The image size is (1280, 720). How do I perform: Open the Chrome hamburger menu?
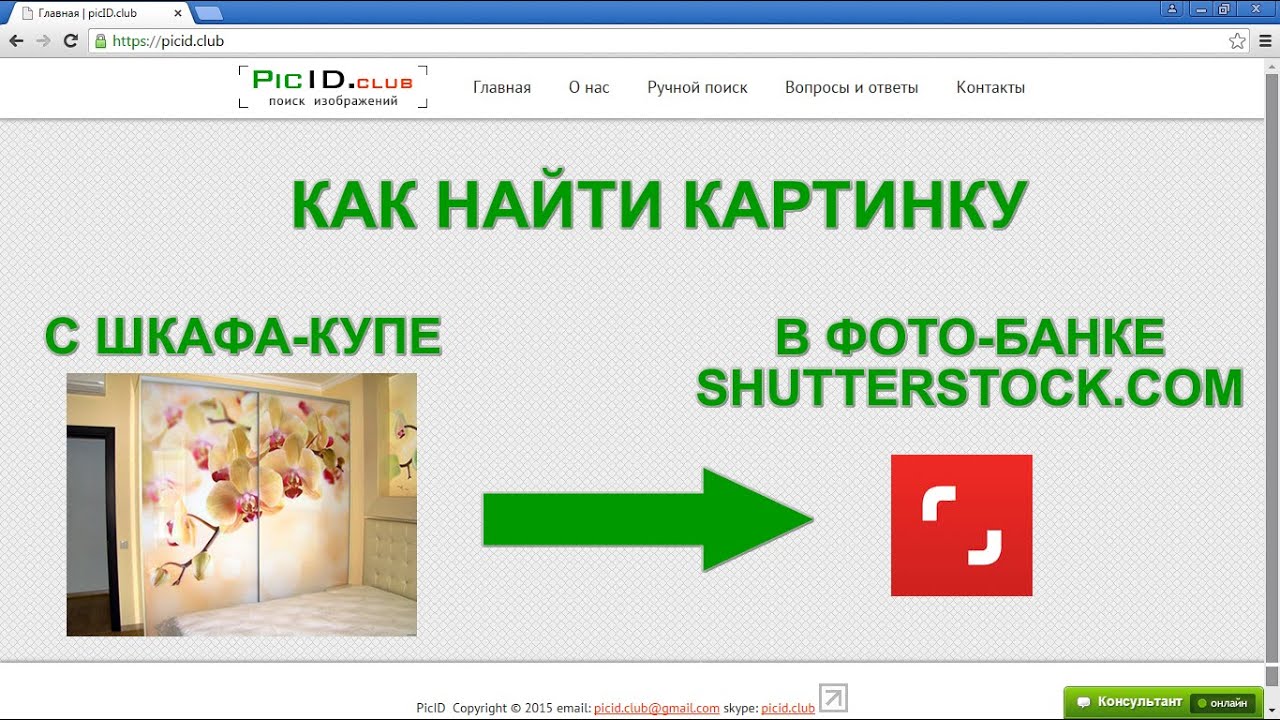1264,41
